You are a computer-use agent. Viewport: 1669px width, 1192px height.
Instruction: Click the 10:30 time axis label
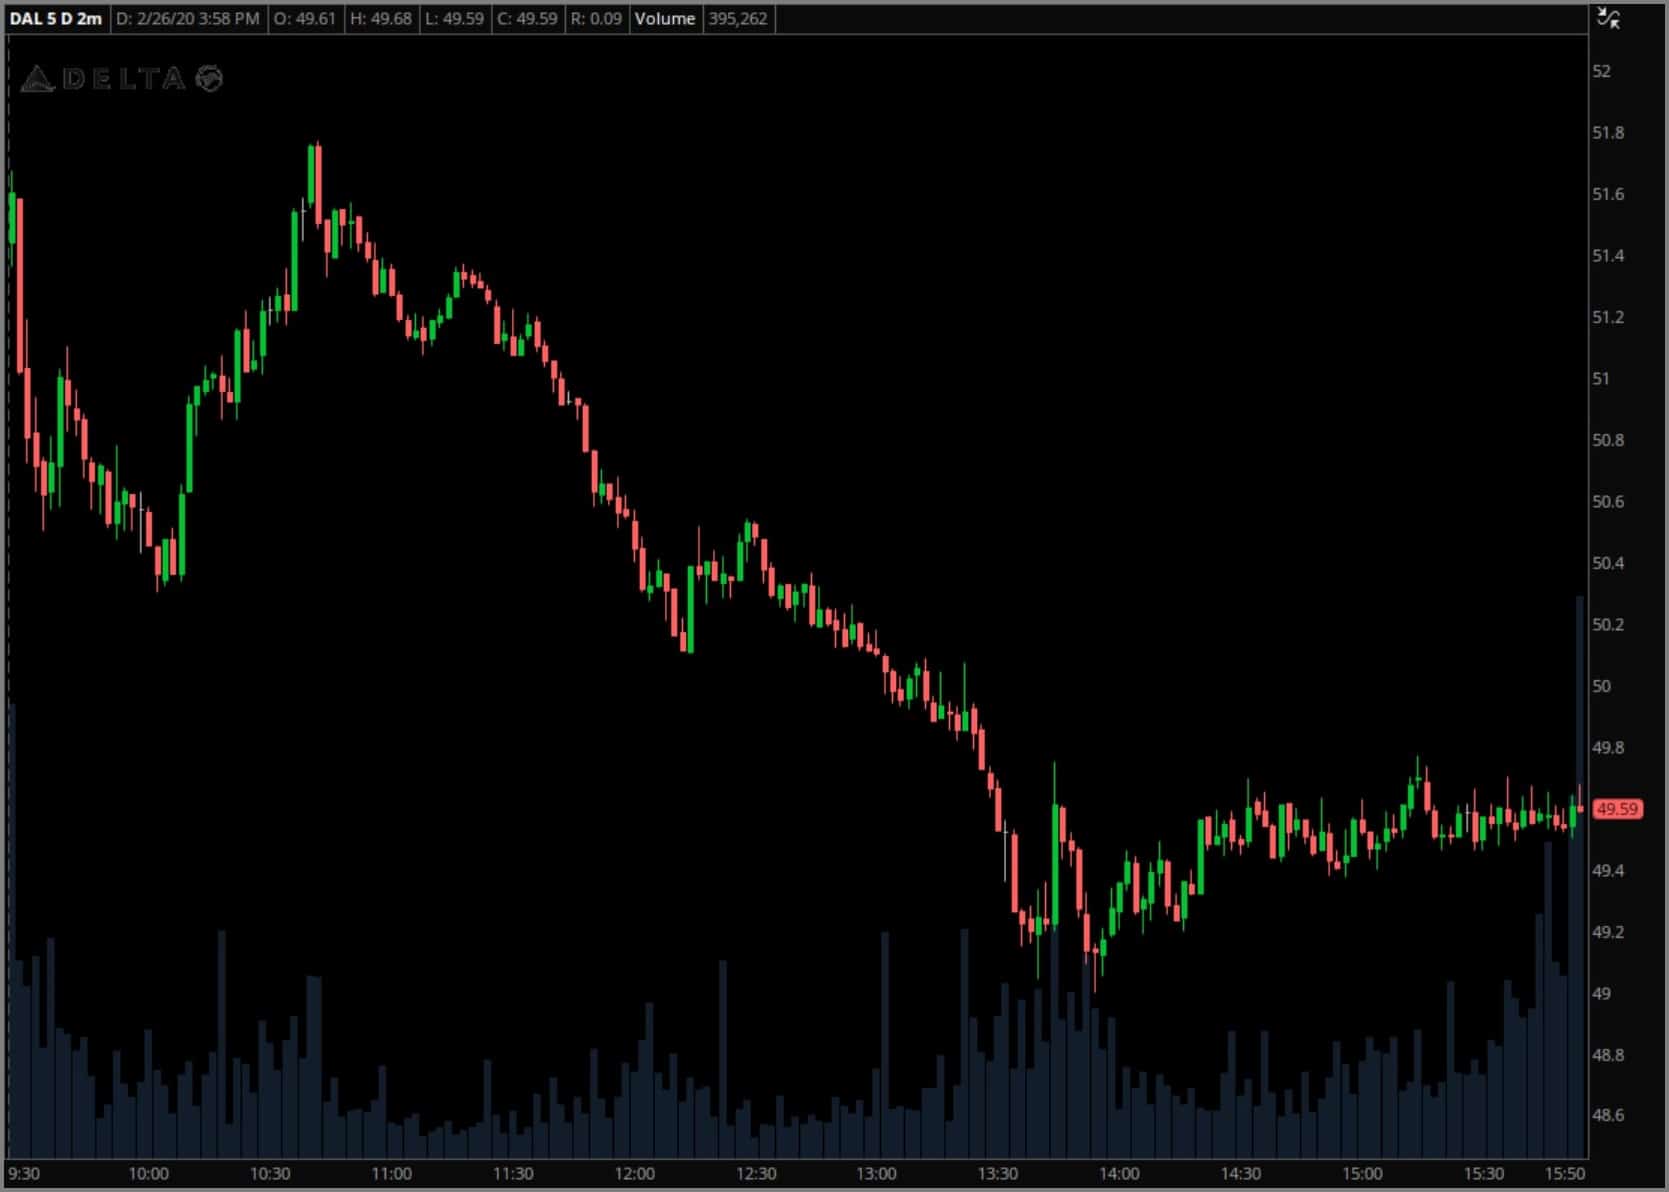point(270,1174)
